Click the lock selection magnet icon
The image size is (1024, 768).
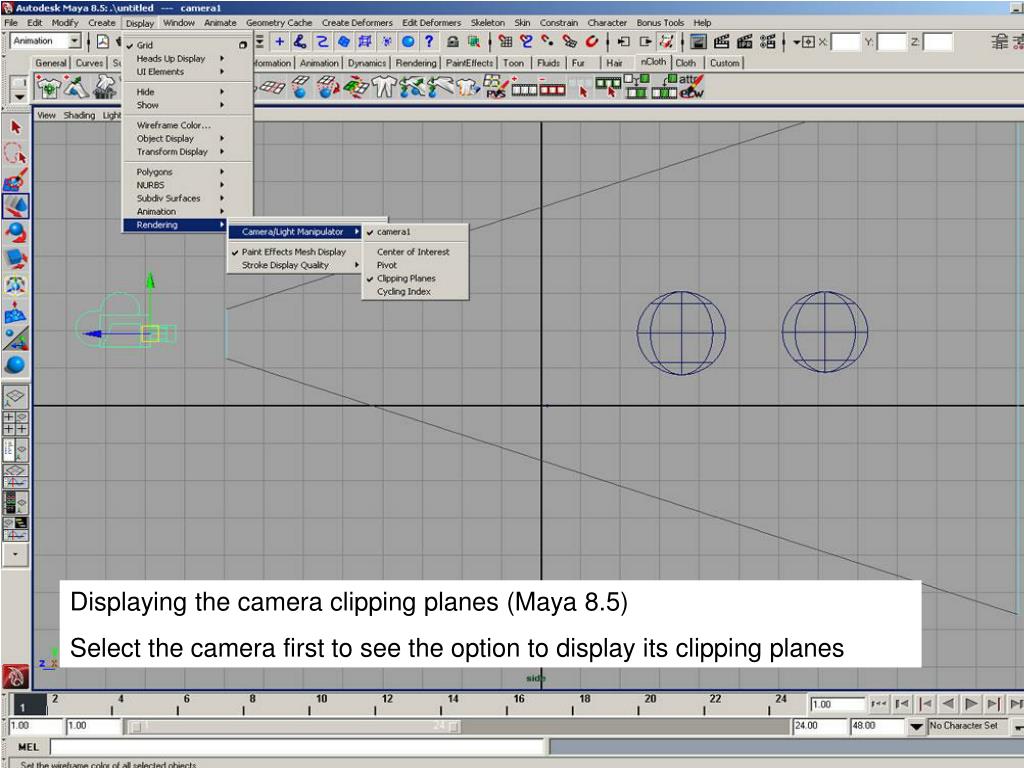[452, 42]
